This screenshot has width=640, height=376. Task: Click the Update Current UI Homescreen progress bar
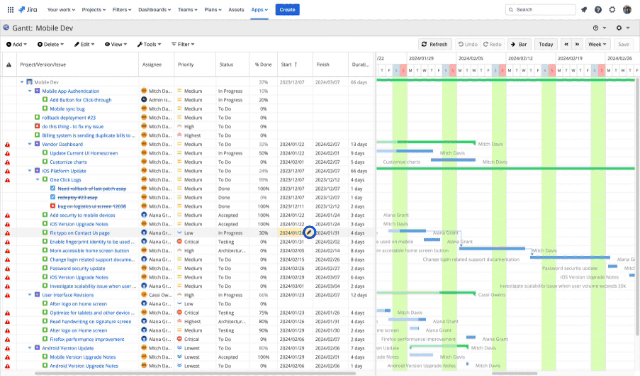tap(404, 151)
